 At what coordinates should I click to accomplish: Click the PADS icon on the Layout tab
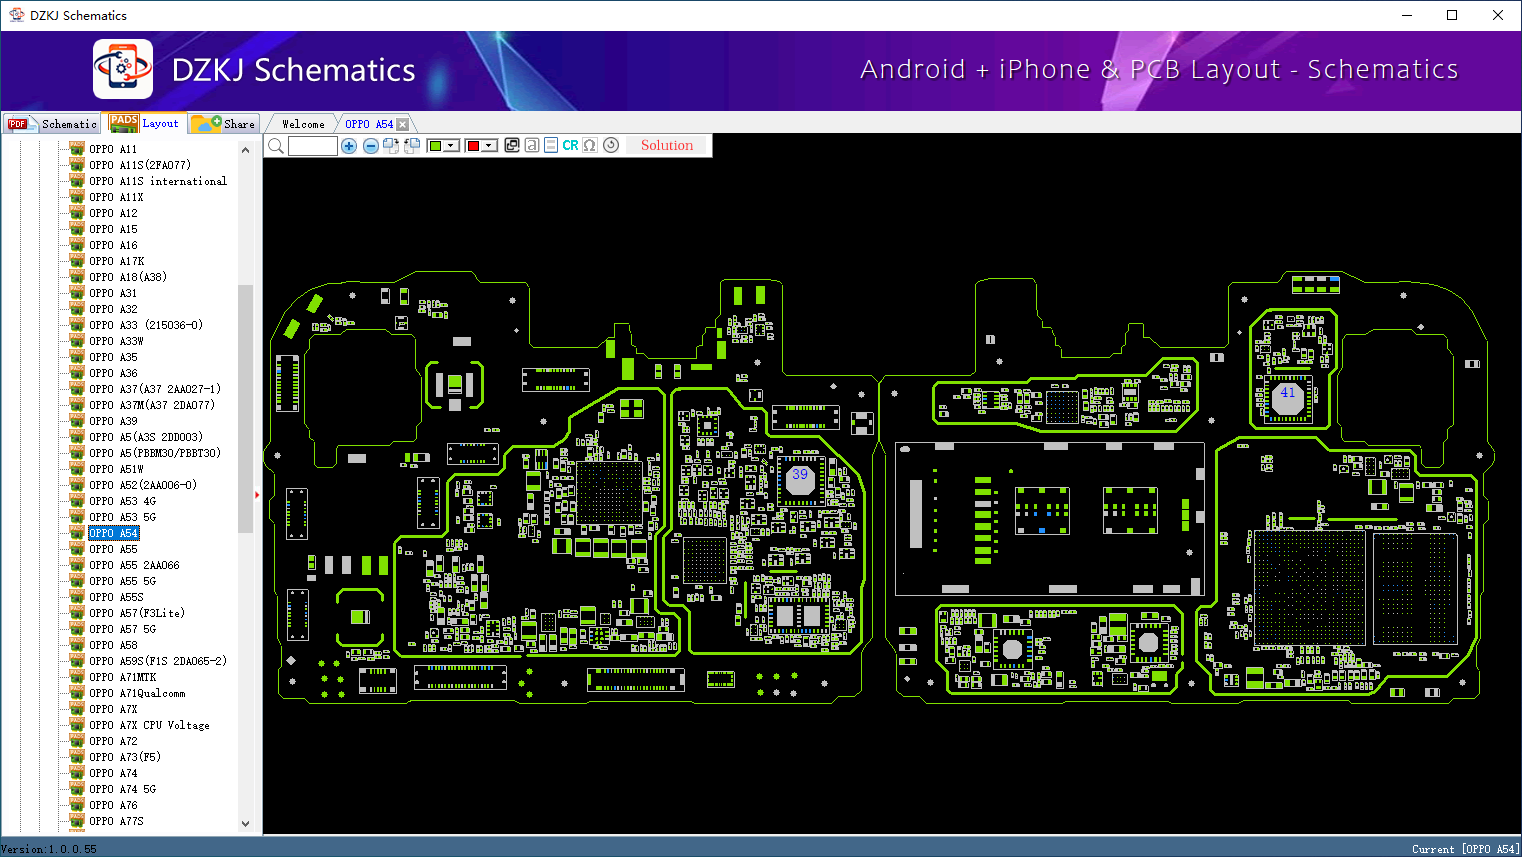[124, 123]
